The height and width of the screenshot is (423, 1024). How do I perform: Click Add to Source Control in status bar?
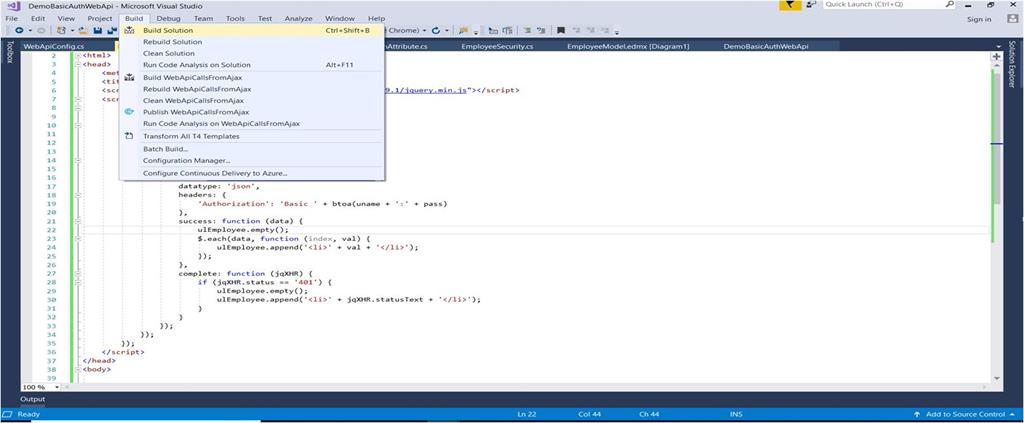(x=963, y=415)
